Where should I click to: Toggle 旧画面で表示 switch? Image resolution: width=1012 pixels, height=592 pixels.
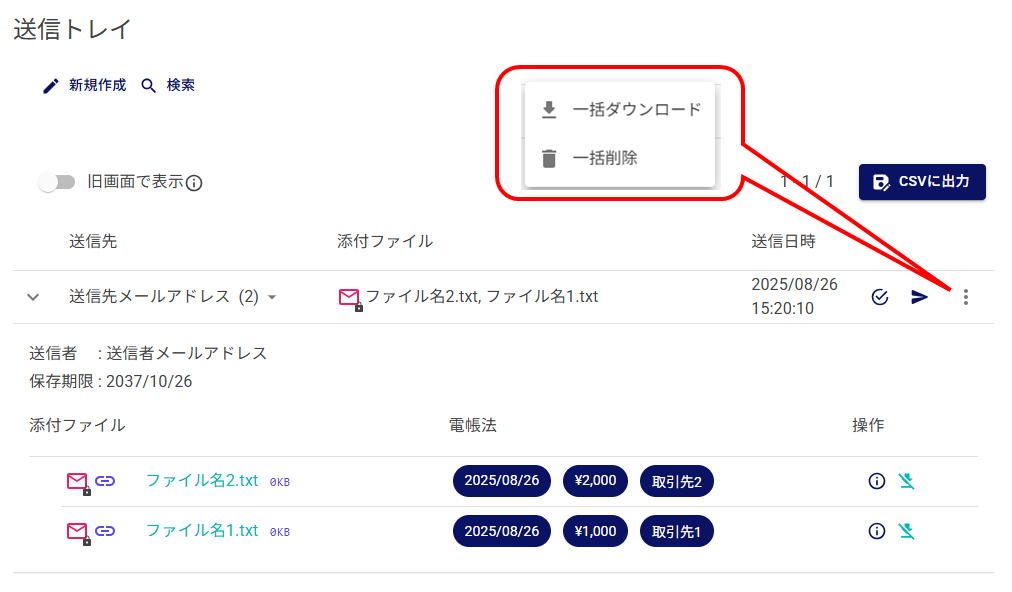(x=57, y=182)
